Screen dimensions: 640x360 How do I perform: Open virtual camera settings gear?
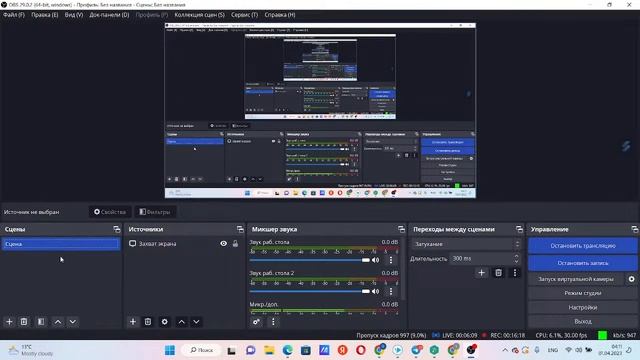(631, 279)
